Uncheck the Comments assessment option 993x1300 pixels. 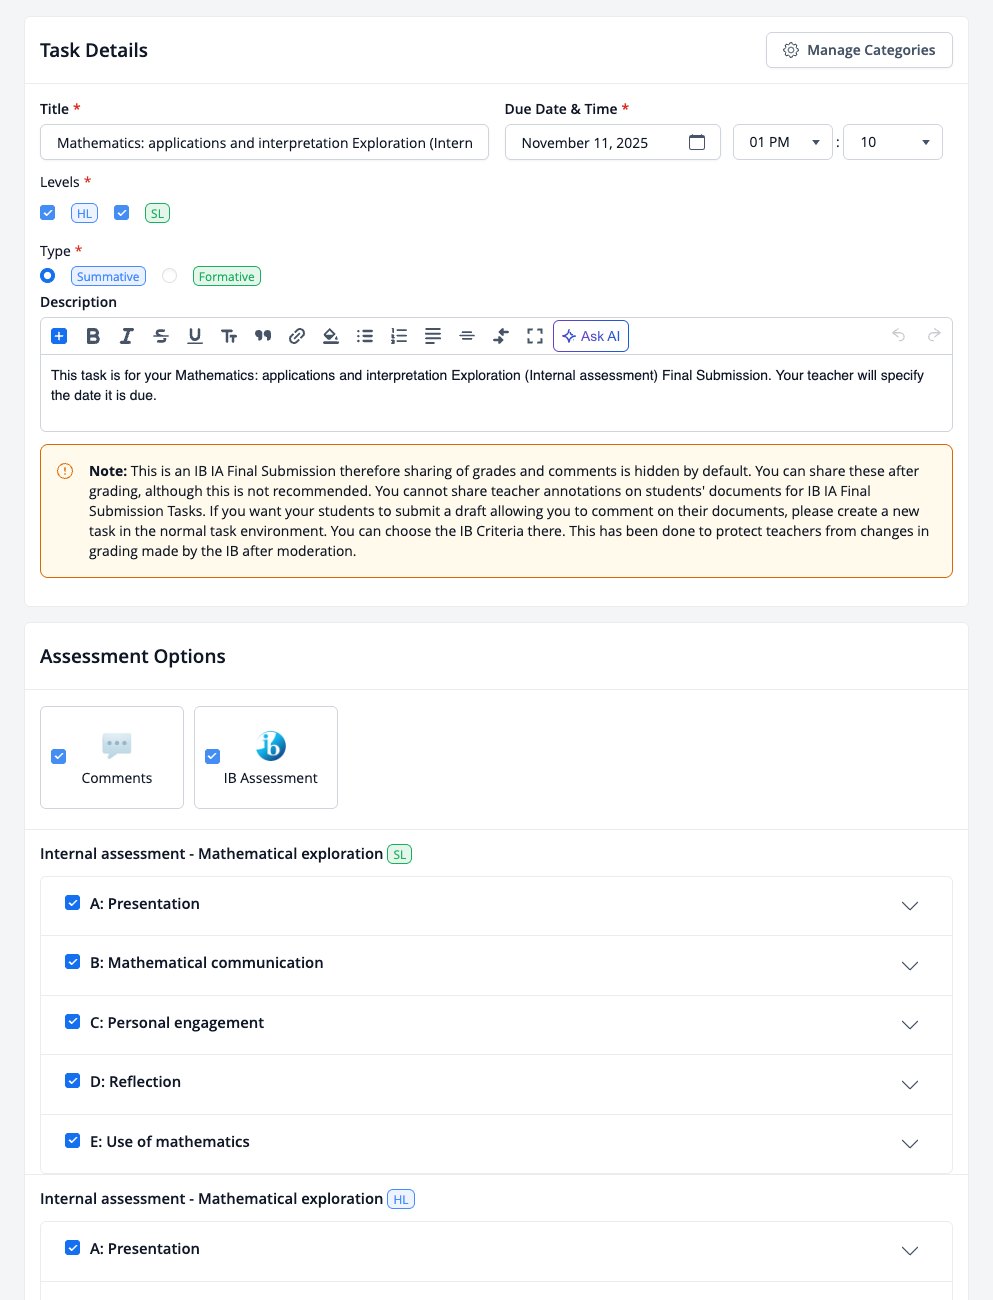[59, 757]
